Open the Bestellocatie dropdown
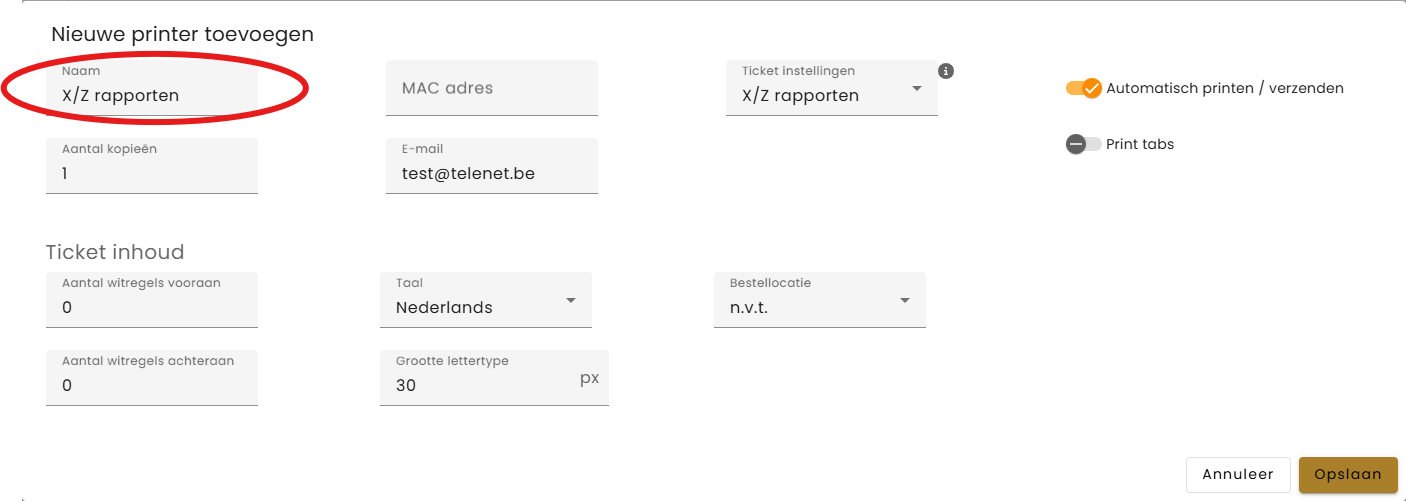This screenshot has width=1406, height=501. [819, 300]
